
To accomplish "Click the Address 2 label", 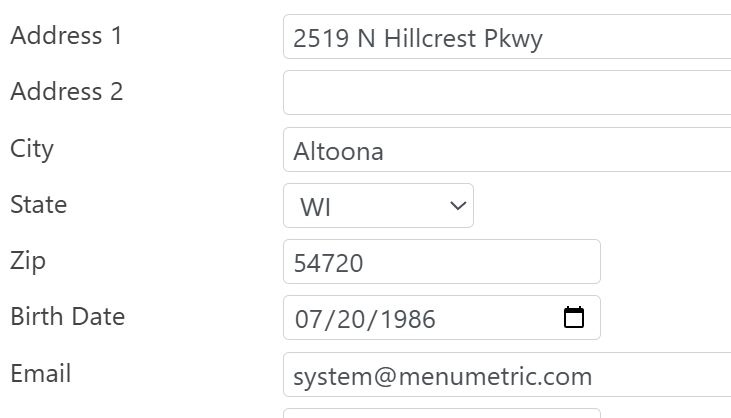I will coord(66,92).
